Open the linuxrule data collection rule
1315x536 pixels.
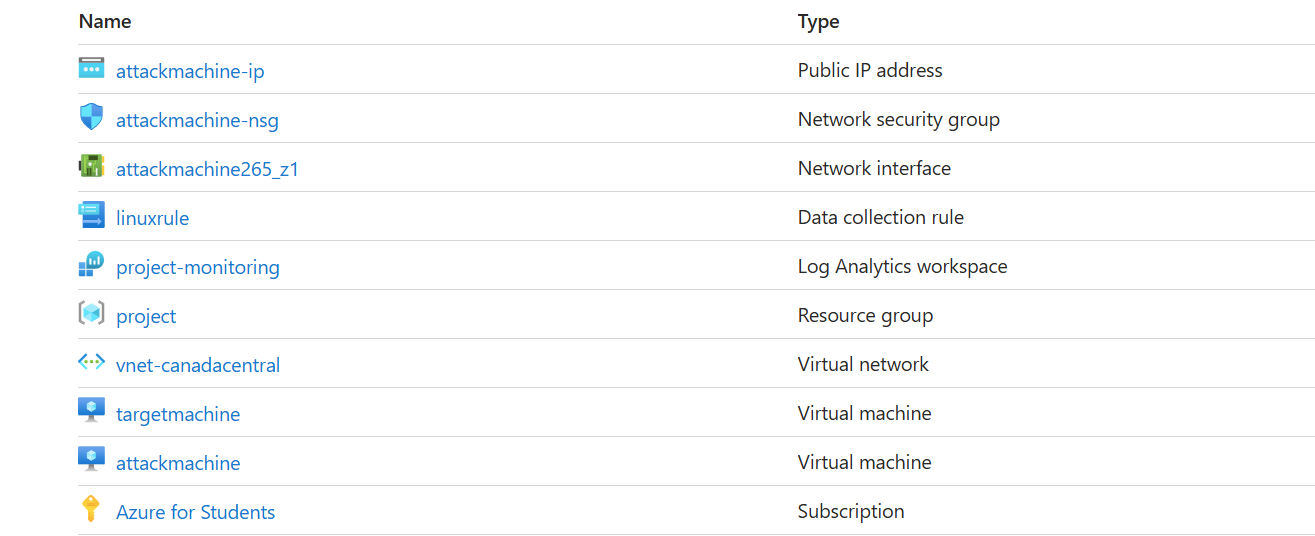pyautogui.click(x=152, y=218)
